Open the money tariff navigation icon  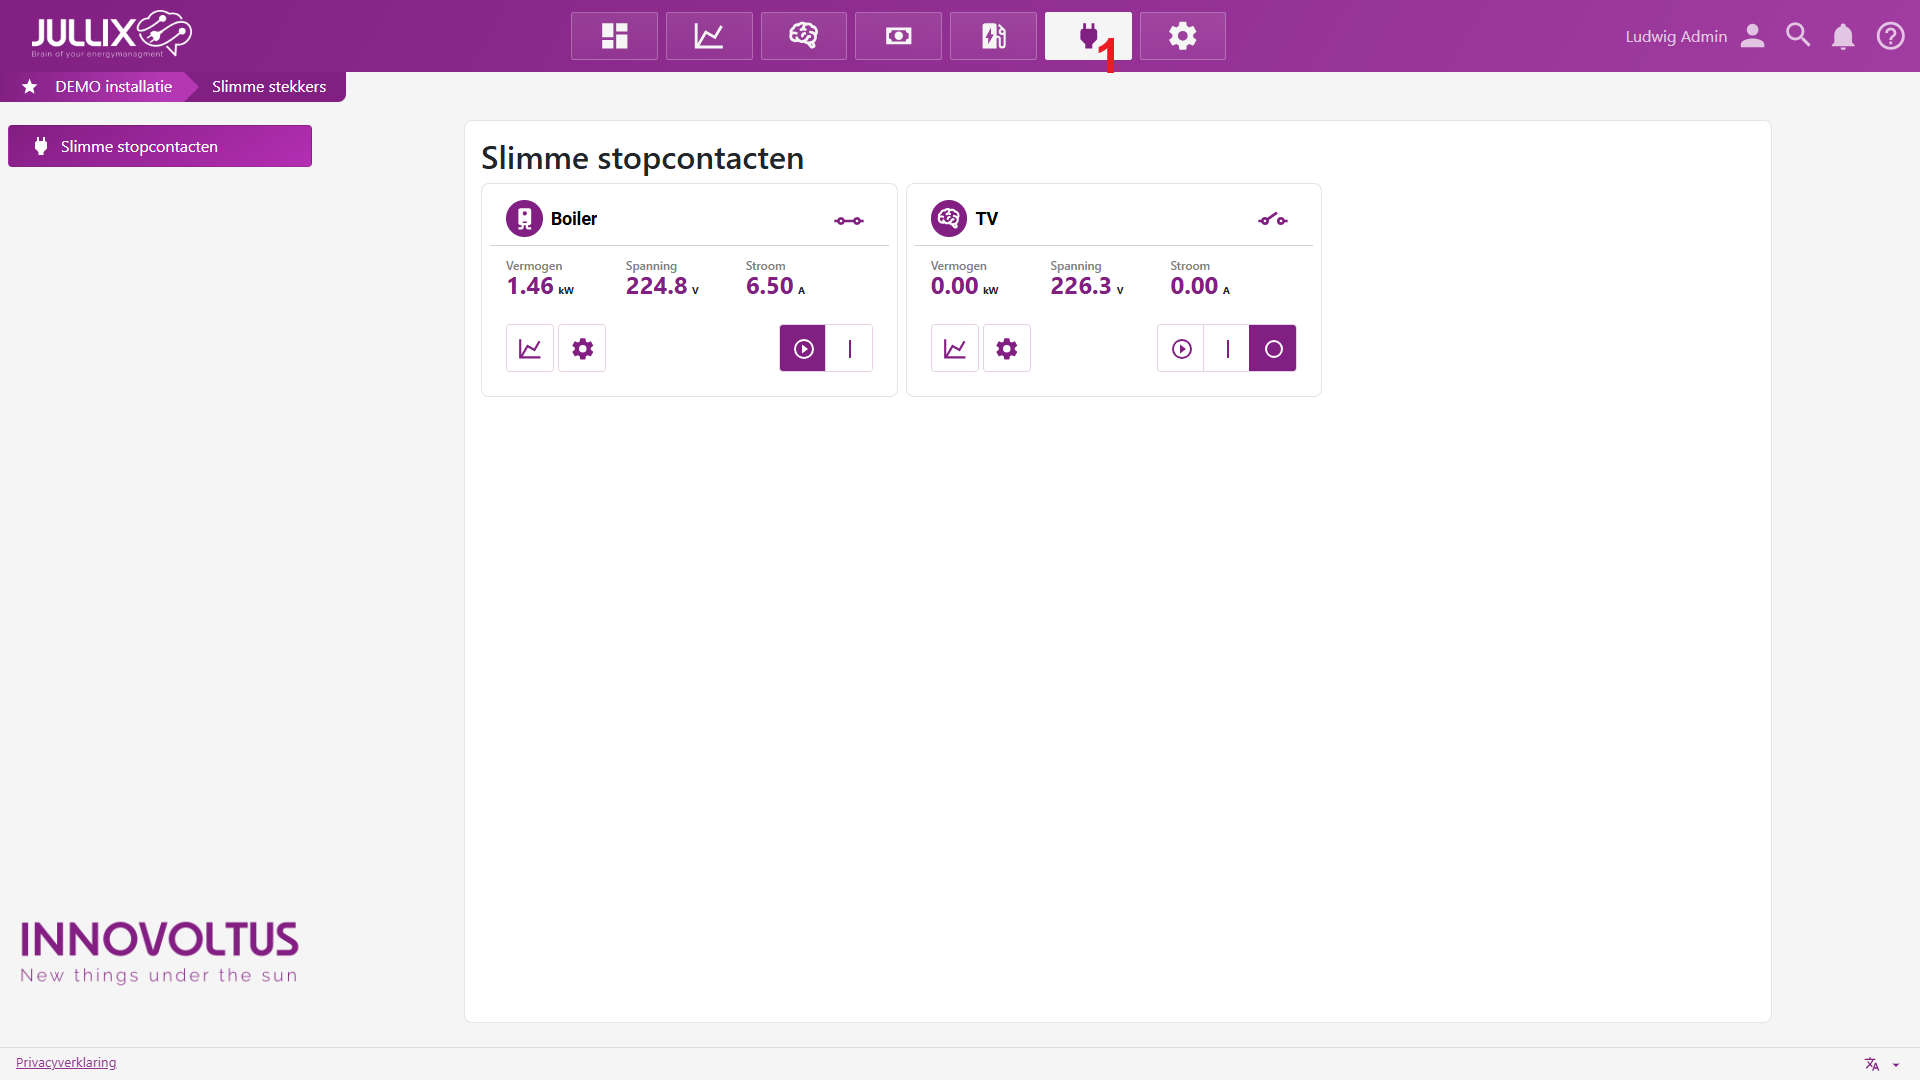tap(898, 36)
